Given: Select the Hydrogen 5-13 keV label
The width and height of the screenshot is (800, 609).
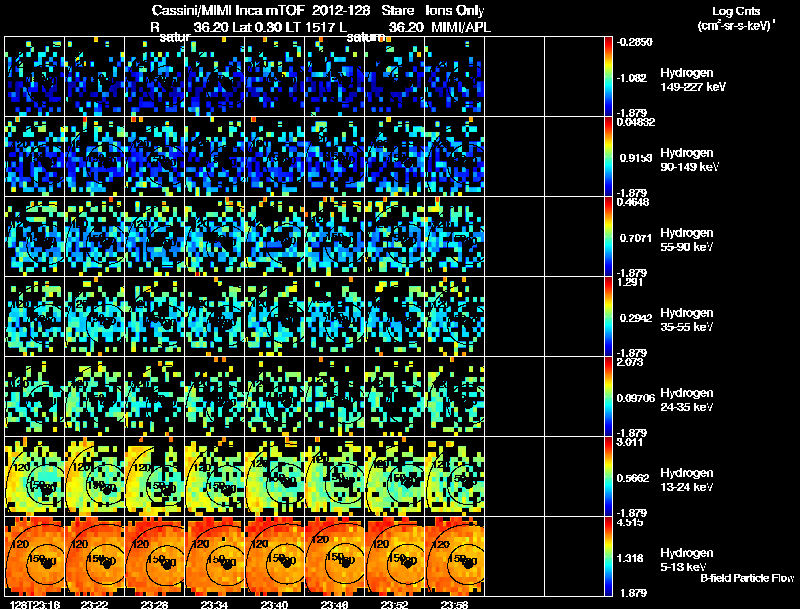Looking at the screenshot, I should (687, 560).
